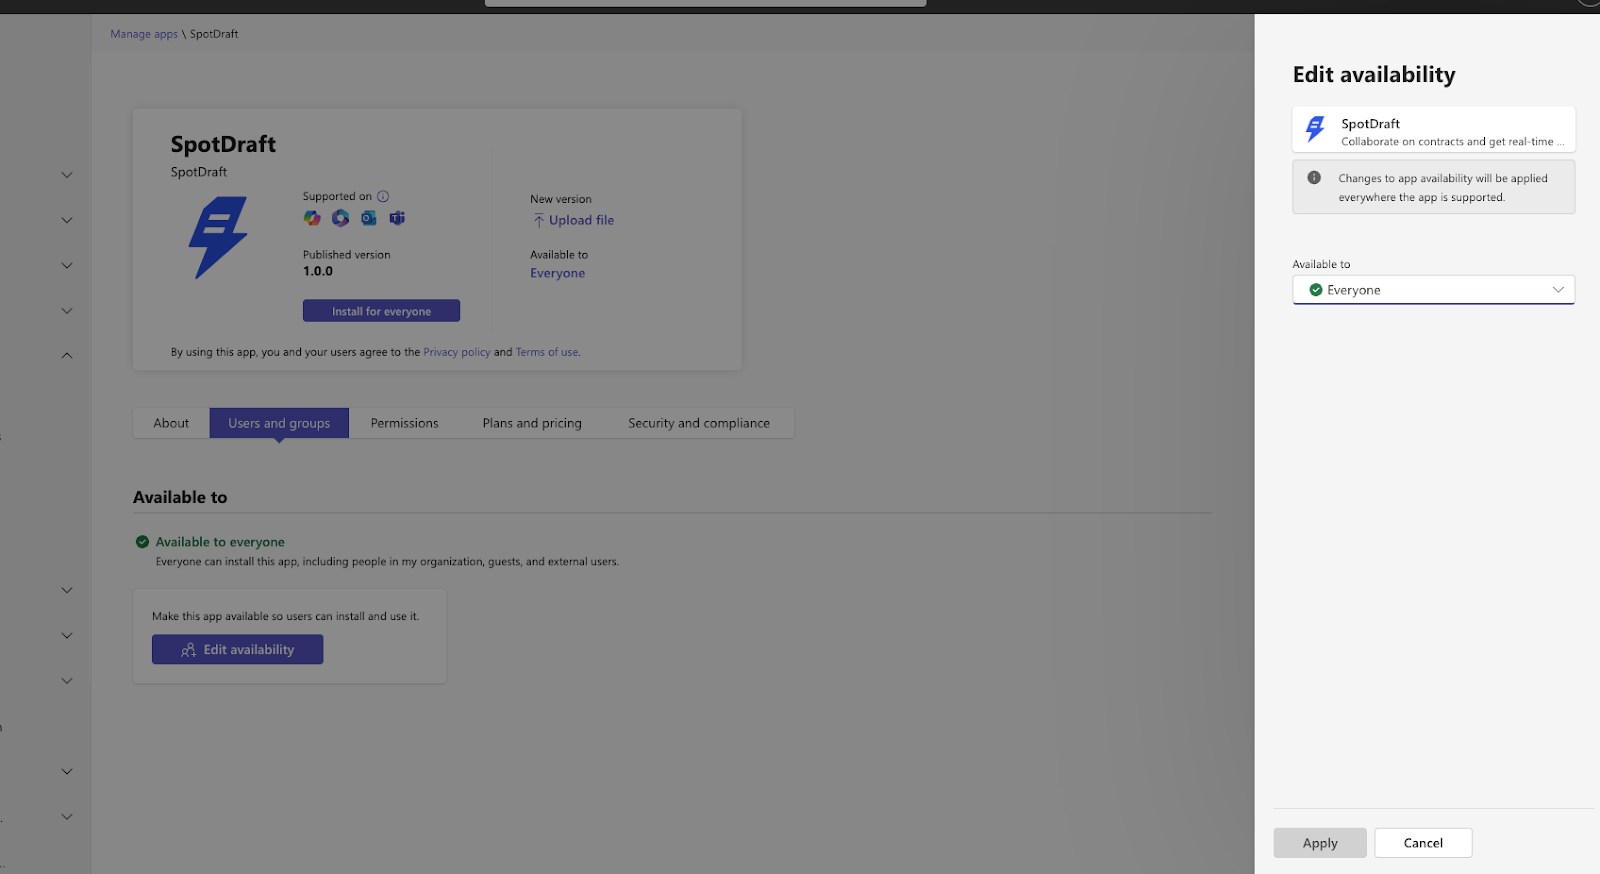Click the Outlook icon under Supported on

tap(369, 218)
